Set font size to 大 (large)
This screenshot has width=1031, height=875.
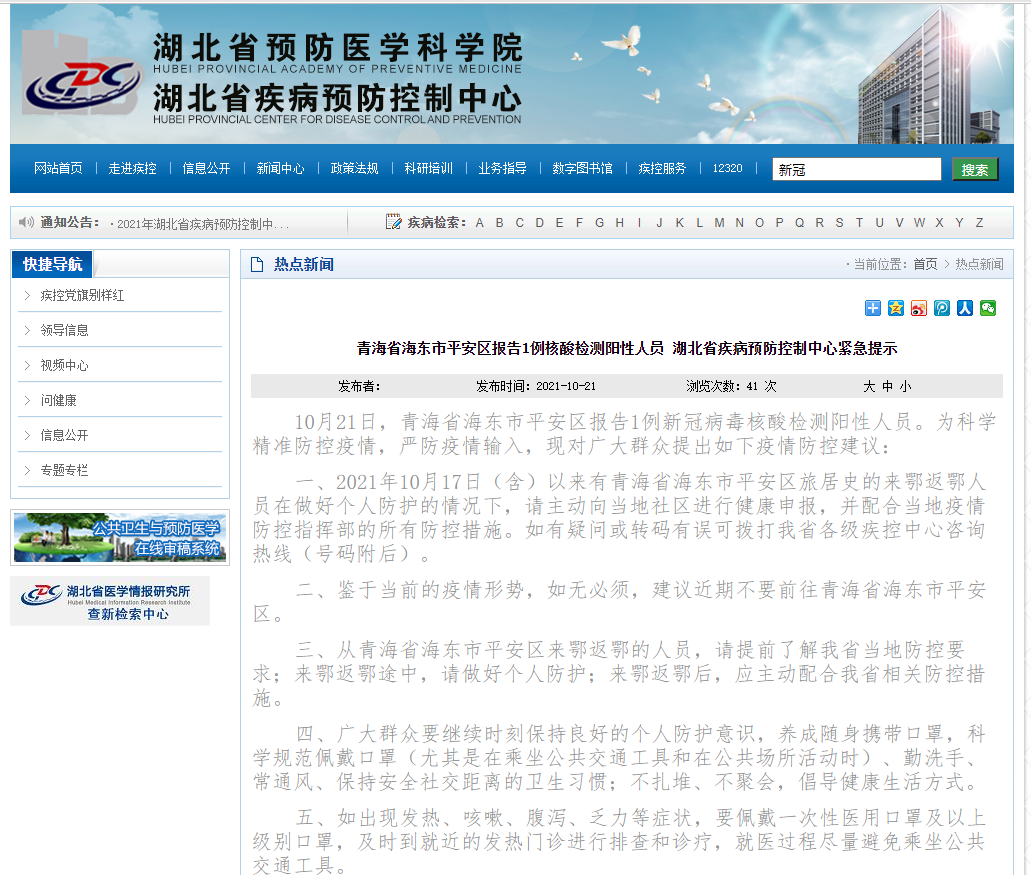[869, 386]
